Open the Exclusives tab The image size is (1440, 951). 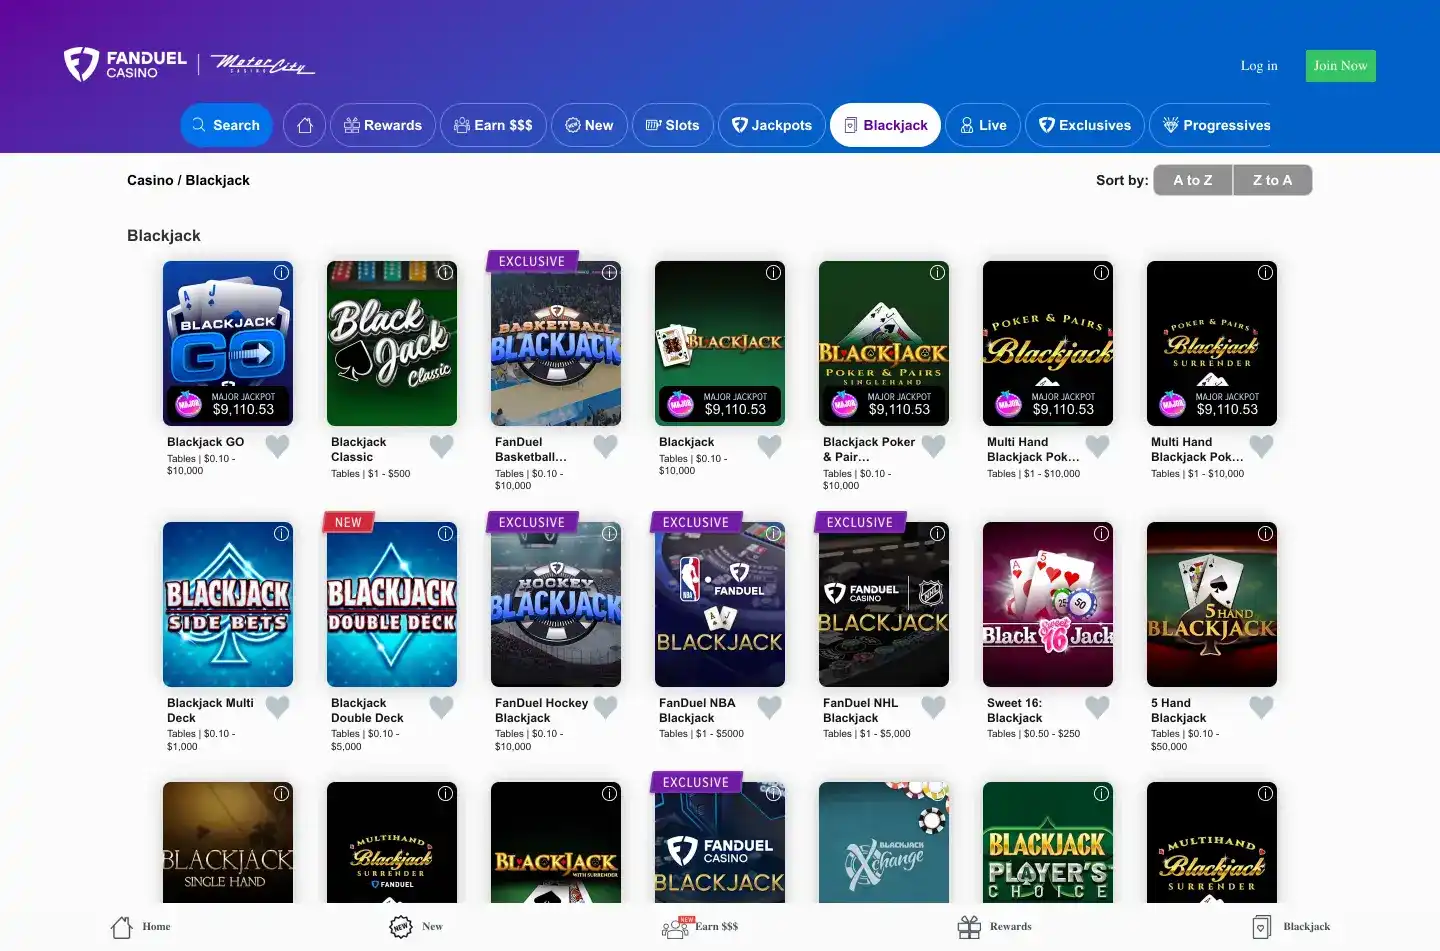[x=1085, y=125]
